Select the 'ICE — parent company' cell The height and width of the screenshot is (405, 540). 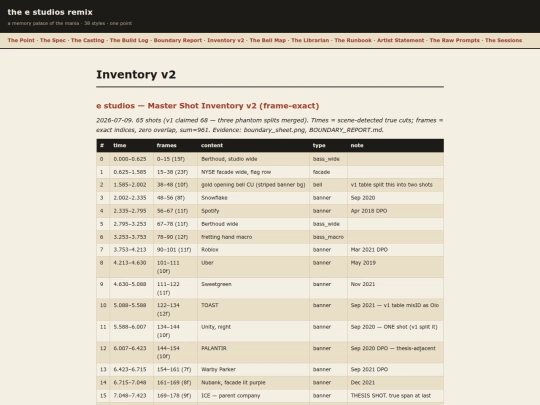click(253, 396)
